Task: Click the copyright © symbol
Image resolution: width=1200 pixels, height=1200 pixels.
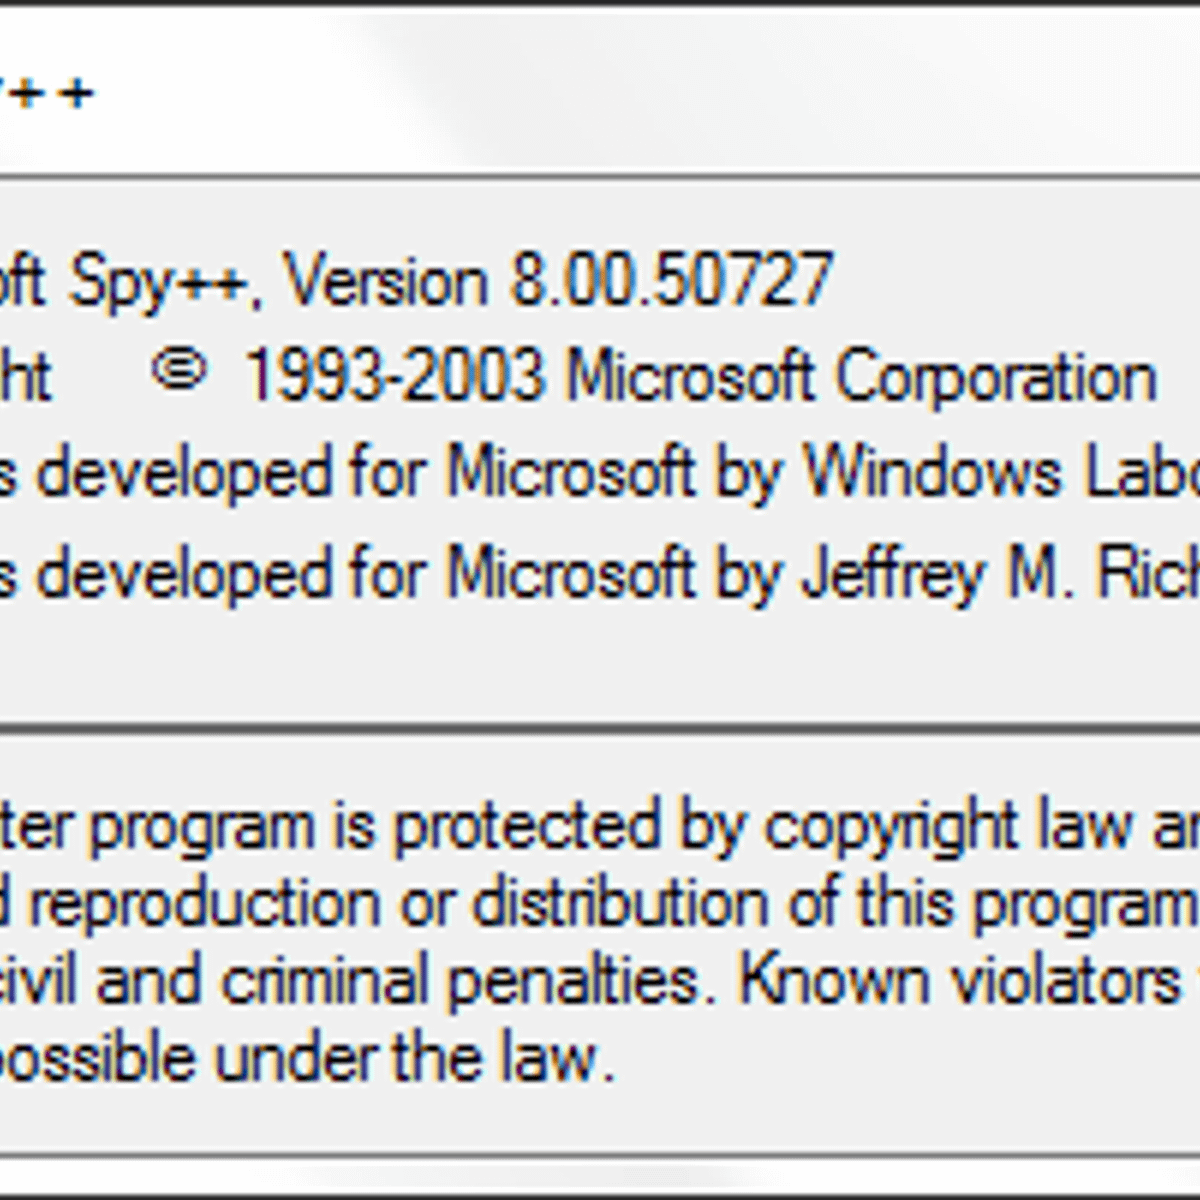Action: 179,372
